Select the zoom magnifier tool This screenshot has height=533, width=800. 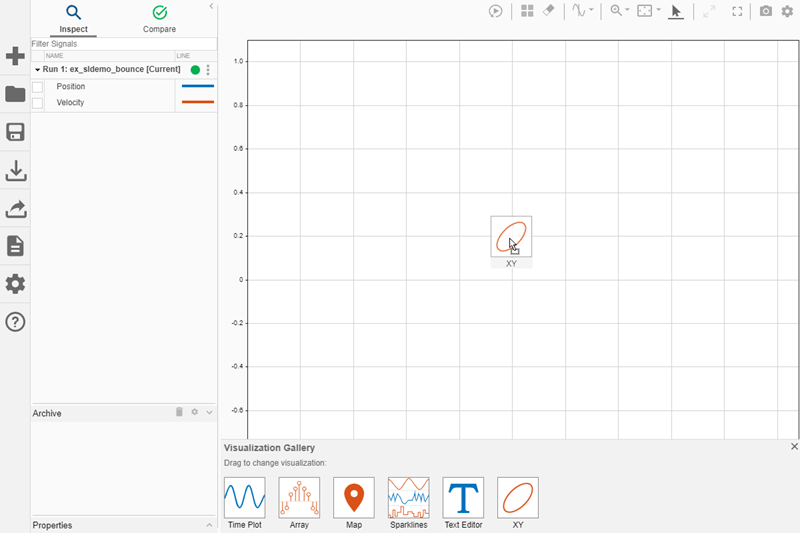click(x=616, y=11)
